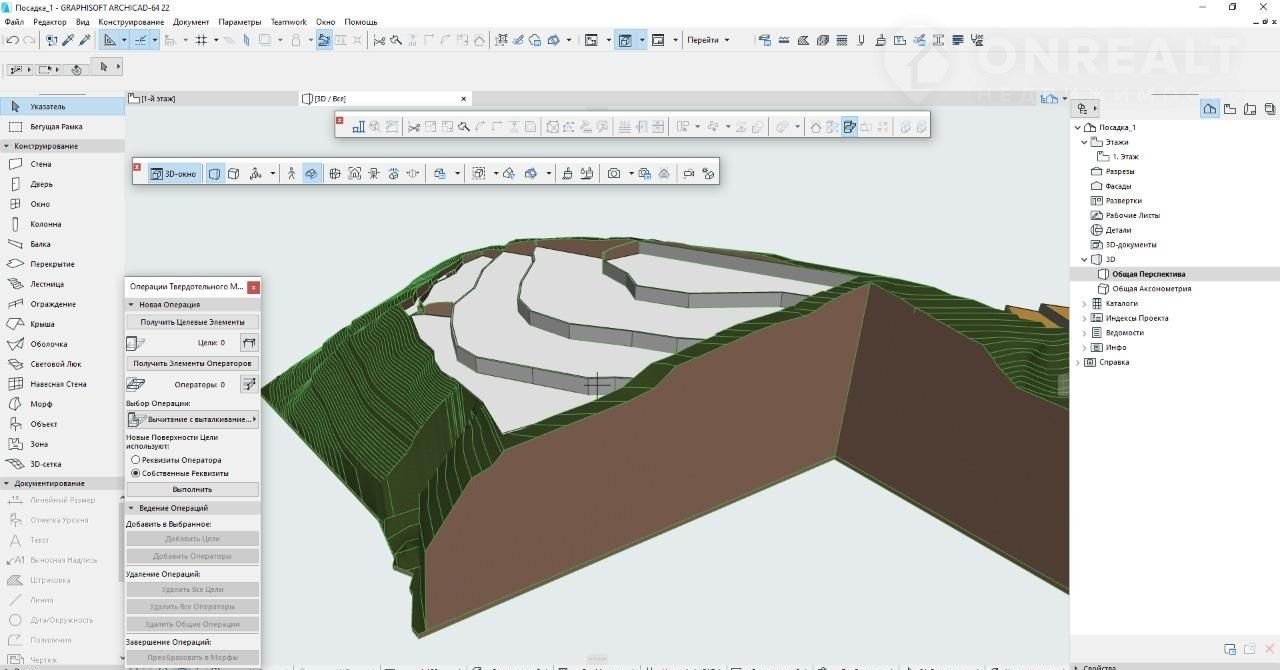Image resolution: width=1280 pixels, height=670 pixels.
Task: Select Собственные Реквизиты radio button
Action: [136, 473]
